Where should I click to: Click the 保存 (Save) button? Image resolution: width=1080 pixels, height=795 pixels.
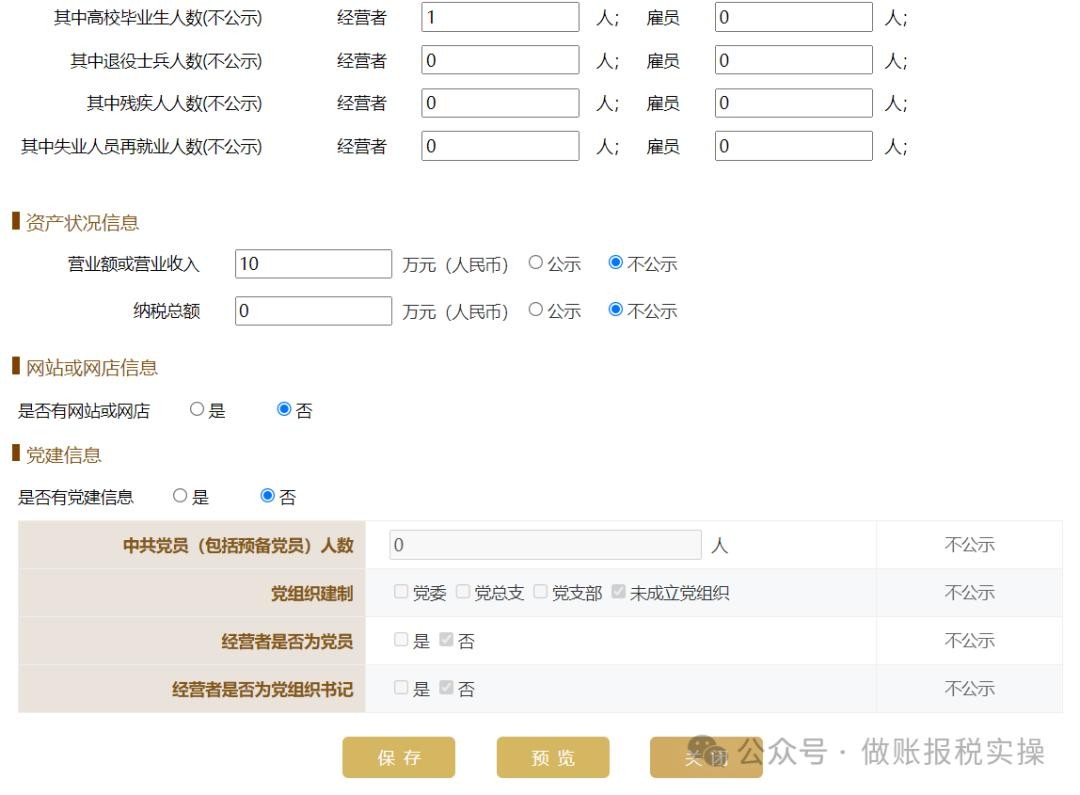tap(398, 757)
